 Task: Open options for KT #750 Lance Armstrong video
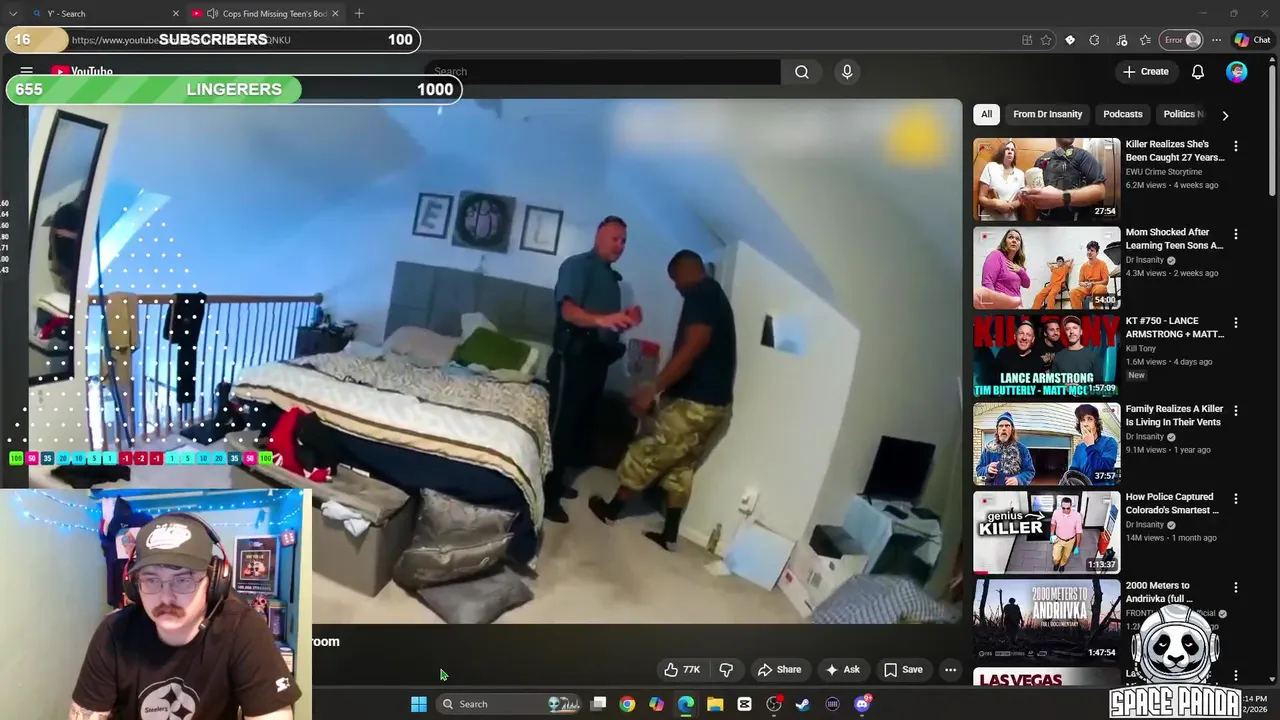(x=1236, y=323)
